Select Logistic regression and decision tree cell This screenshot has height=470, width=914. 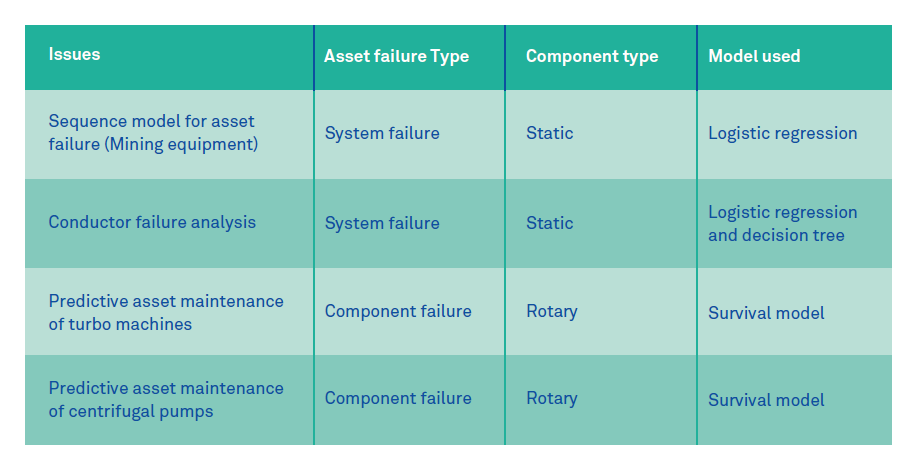coord(783,224)
